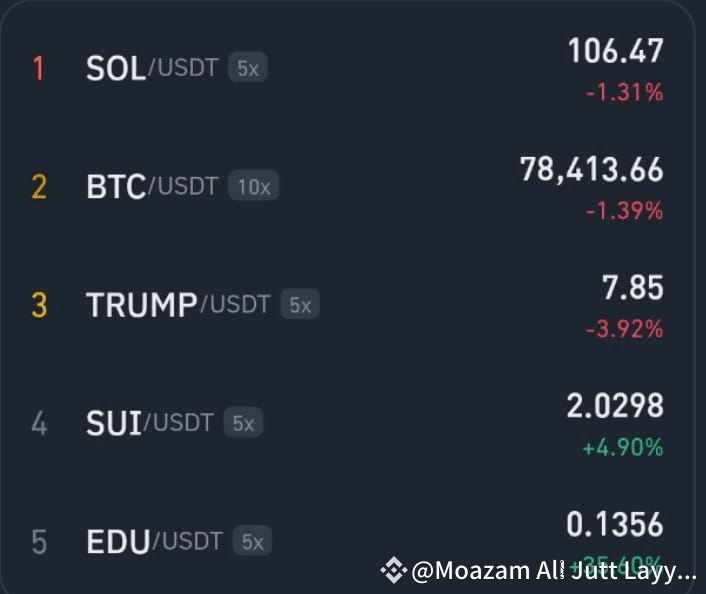This screenshot has width=706, height=594.
Task: Click the Binance logo icon in watermark
Action: click(x=394, y=570)
